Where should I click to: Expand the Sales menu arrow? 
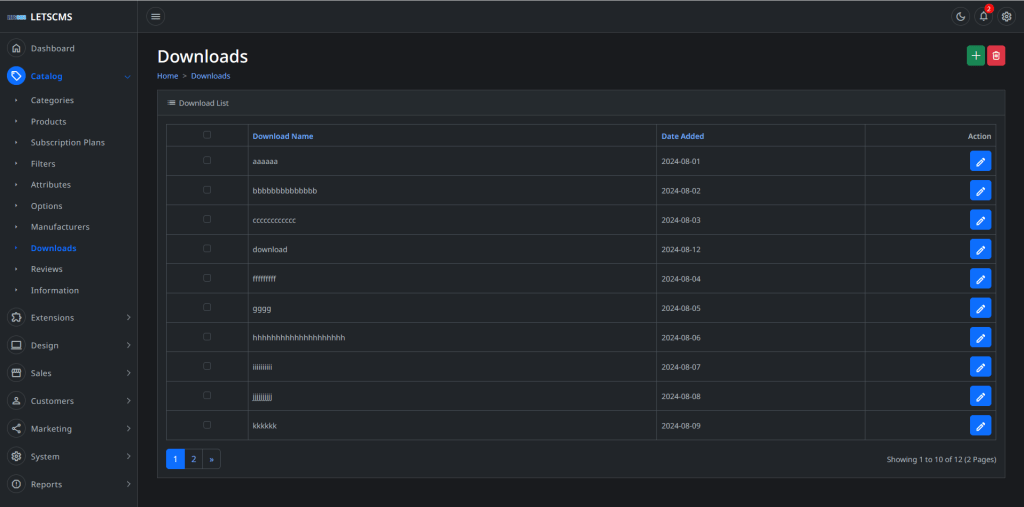coord(129,373)
